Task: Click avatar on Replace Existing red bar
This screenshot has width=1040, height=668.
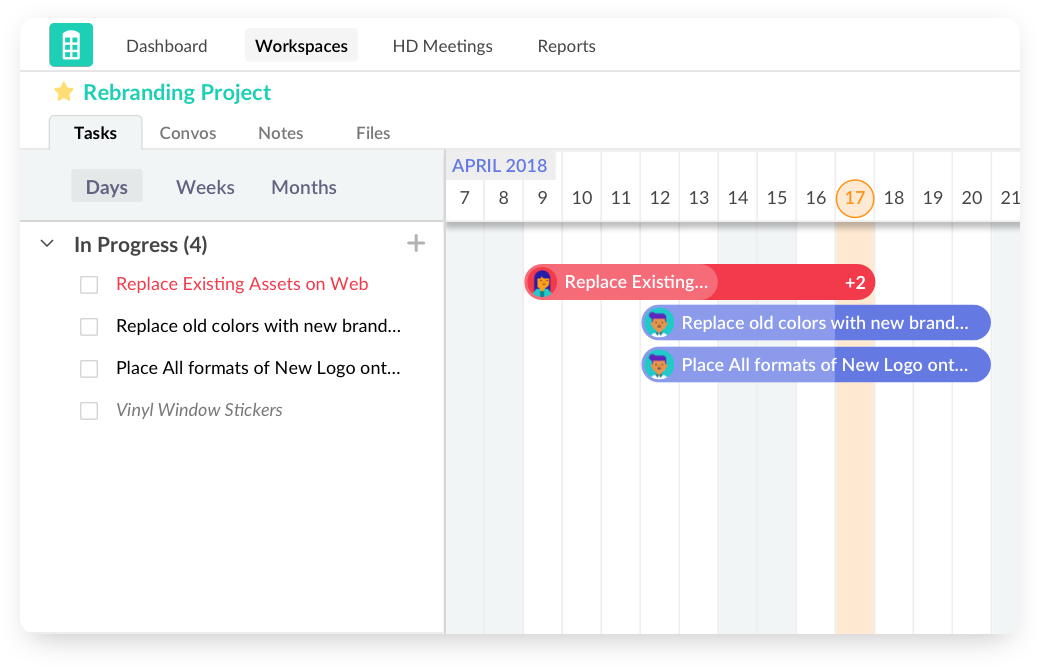Action: (x=543, y=282)
